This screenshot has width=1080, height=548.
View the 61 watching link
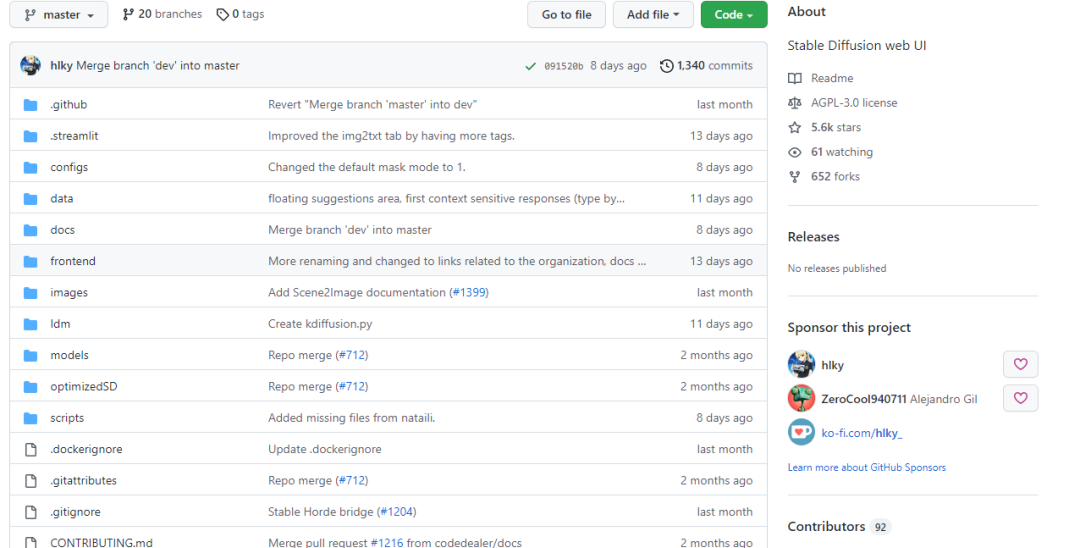click(x=842, y=152)
